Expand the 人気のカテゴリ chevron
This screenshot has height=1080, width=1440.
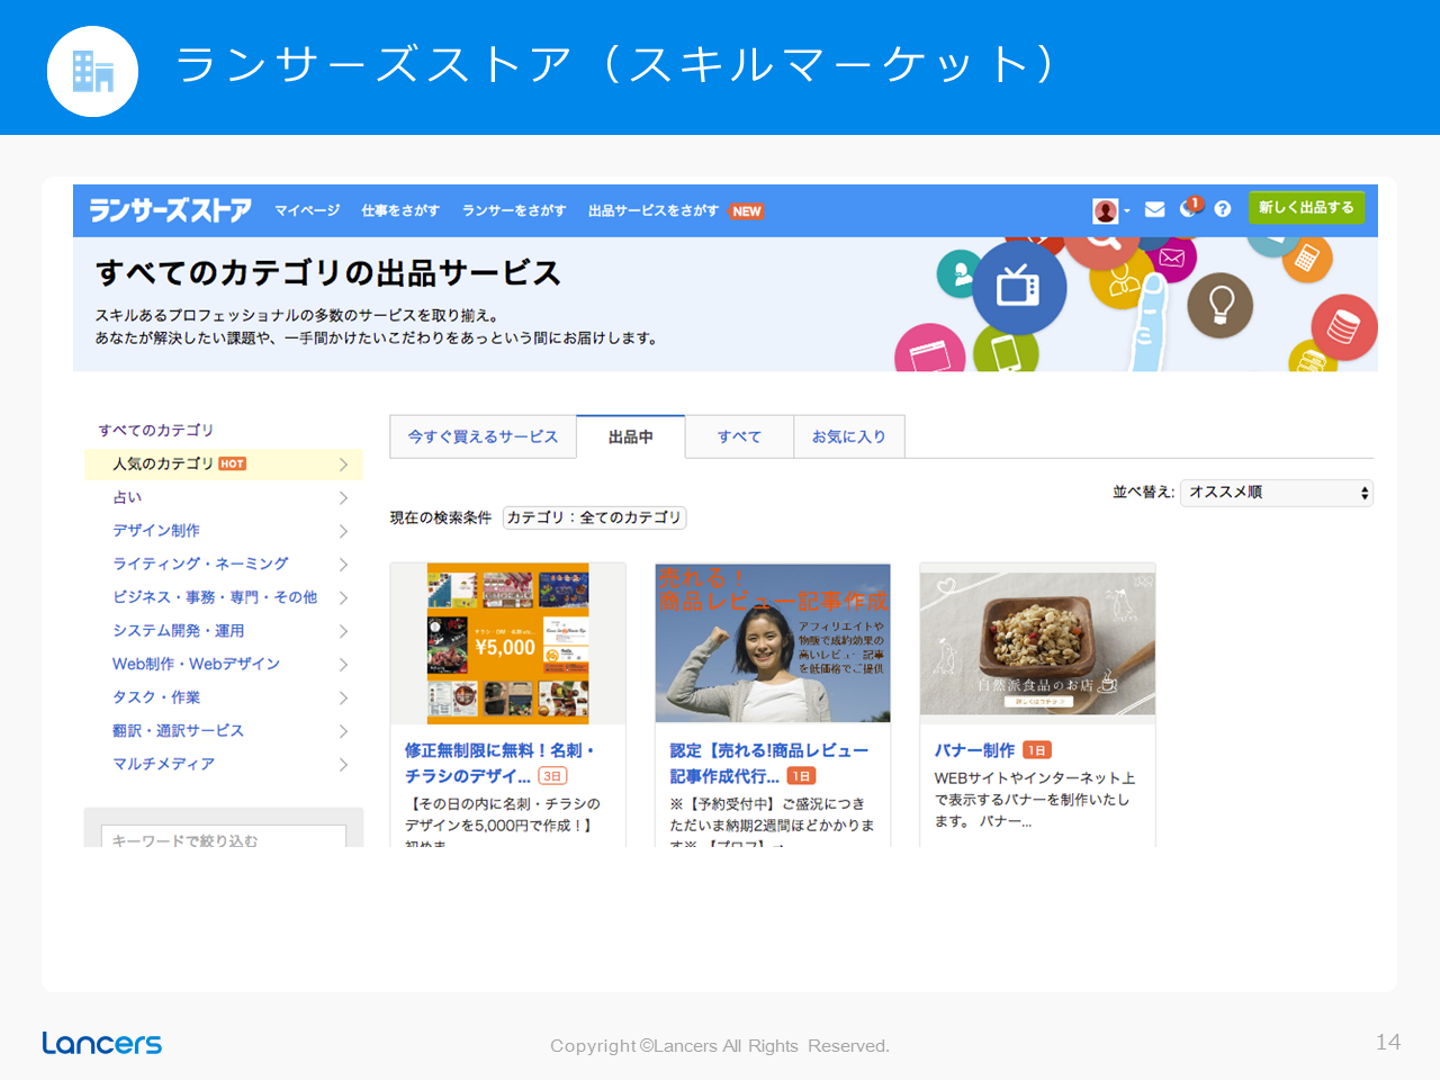(x=343, y=464)
